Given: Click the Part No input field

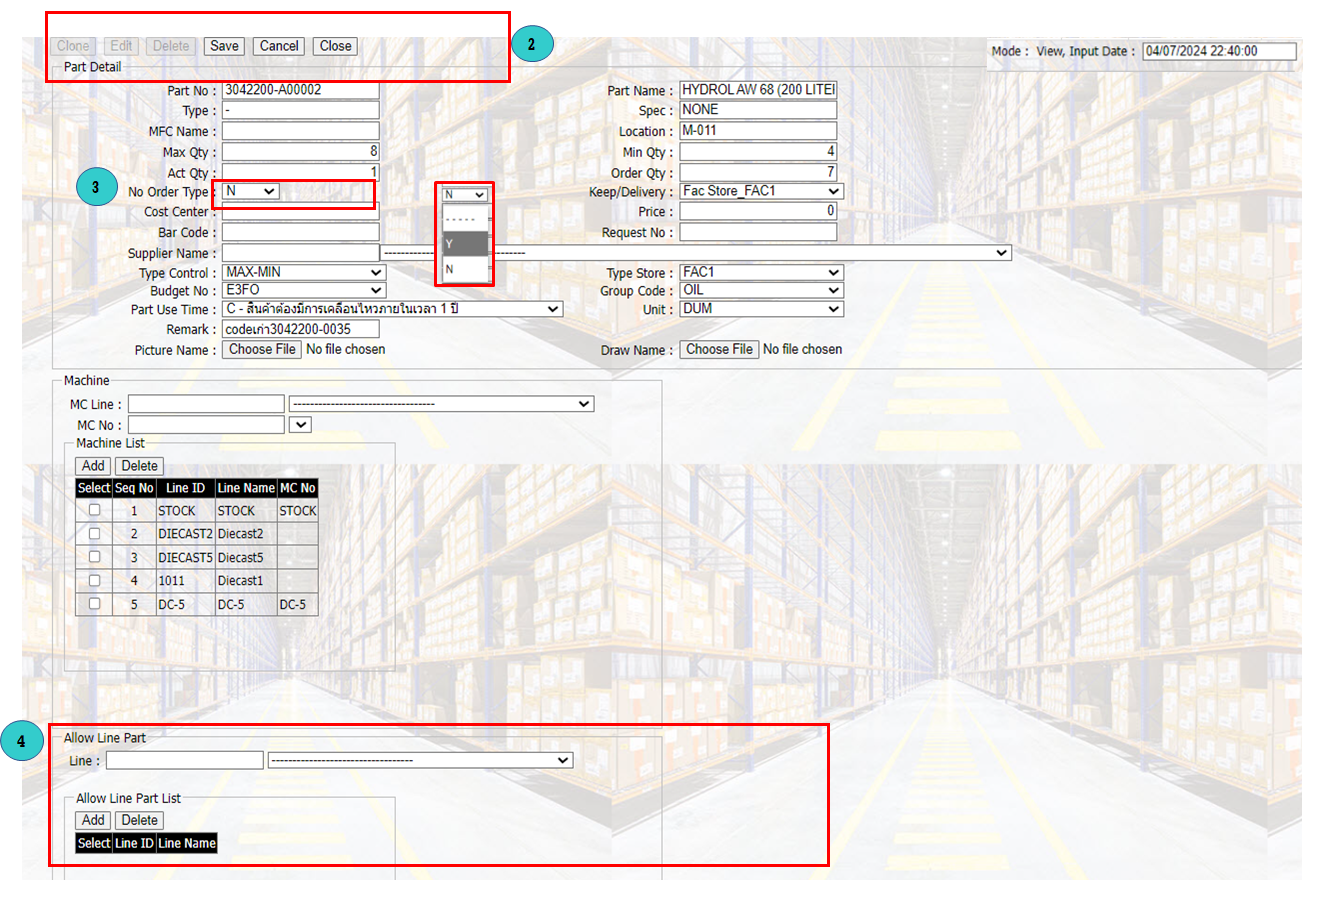Looking at the screenshot, I should (300, 90).
